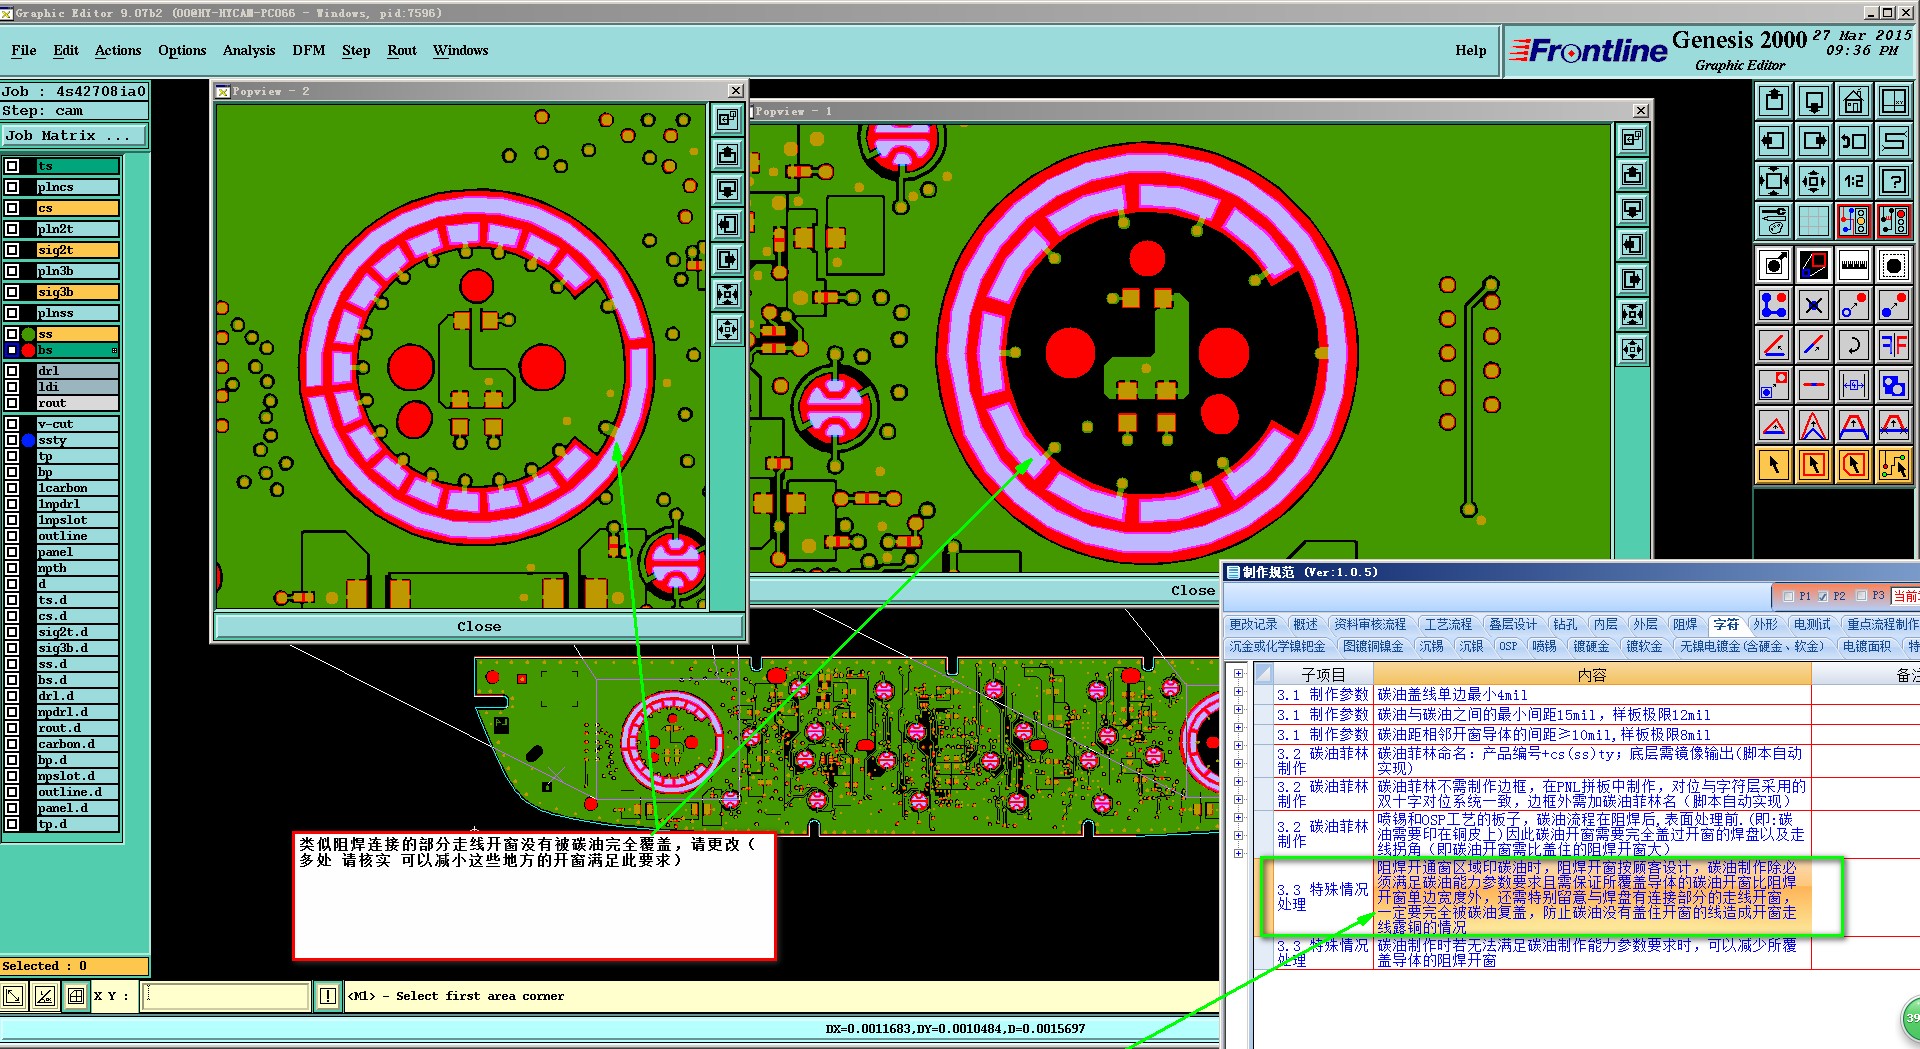Switch to the OSP tab
The image size is (1920, 1049).
[x=1507, y=646]
